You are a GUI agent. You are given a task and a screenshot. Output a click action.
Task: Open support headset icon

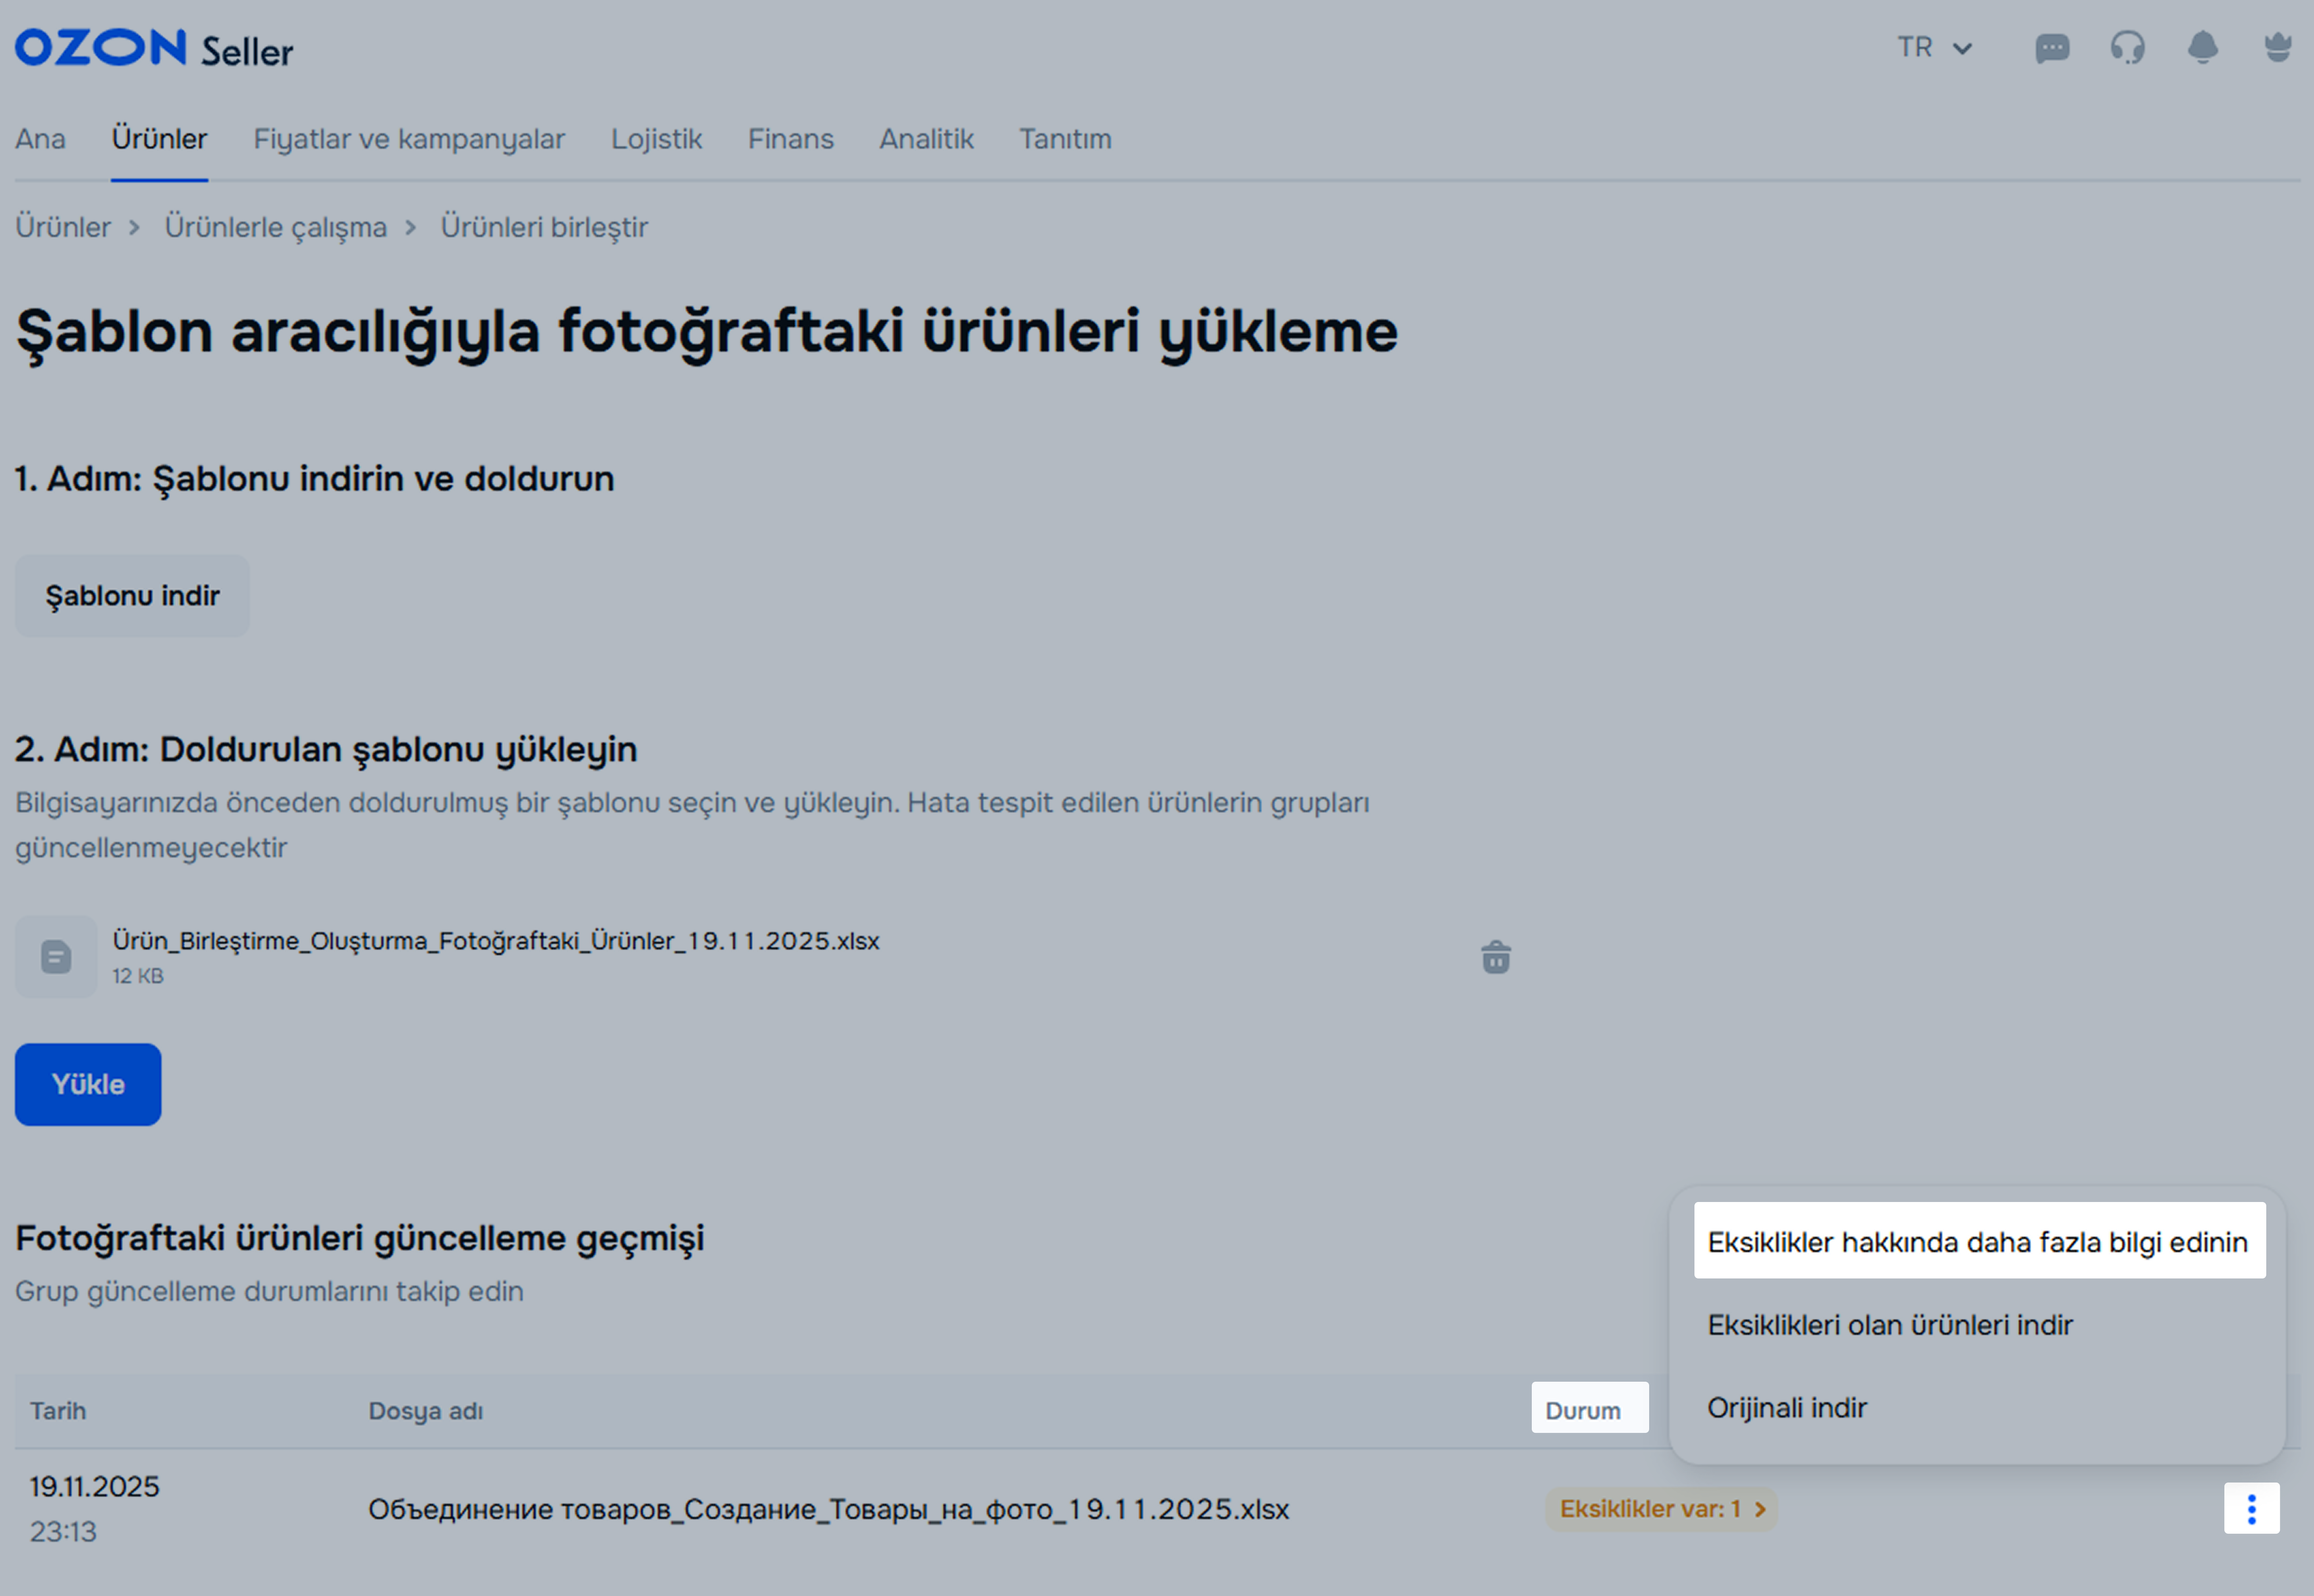(2127, 48)
